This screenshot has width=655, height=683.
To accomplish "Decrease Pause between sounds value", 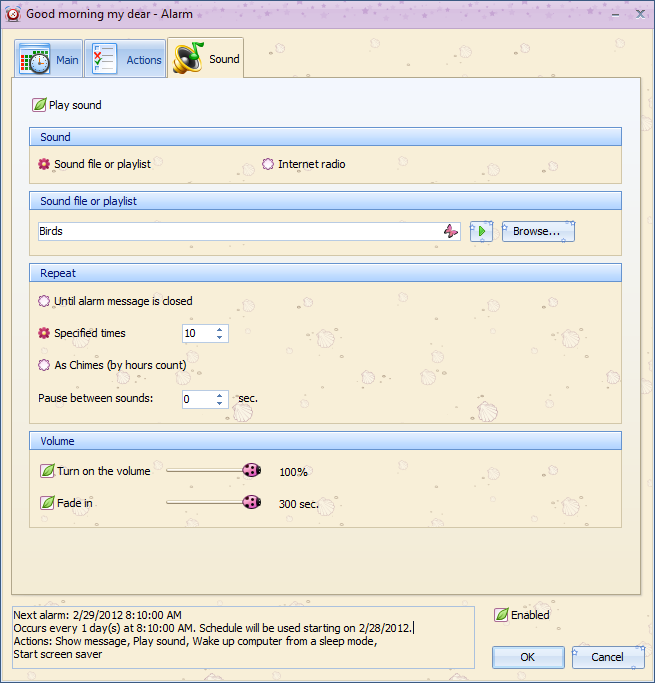I will [x=219, y=403].
